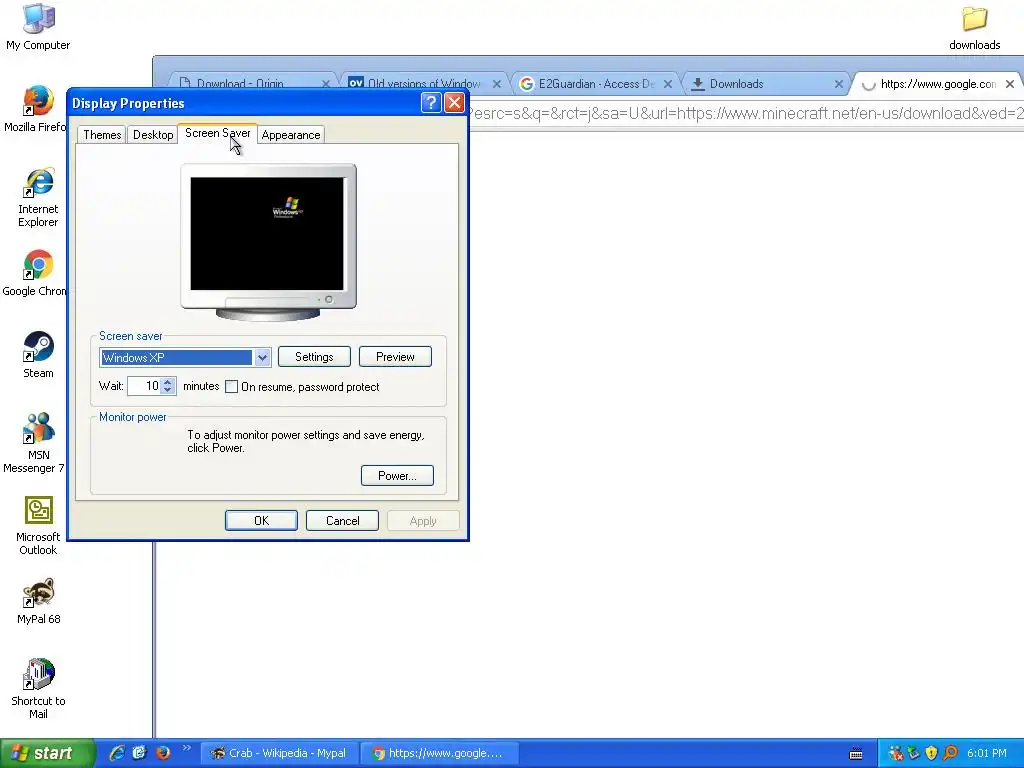Switch to the Appearance tab
The width and height of the screenshot is (1024, 768).
[291, 135]
